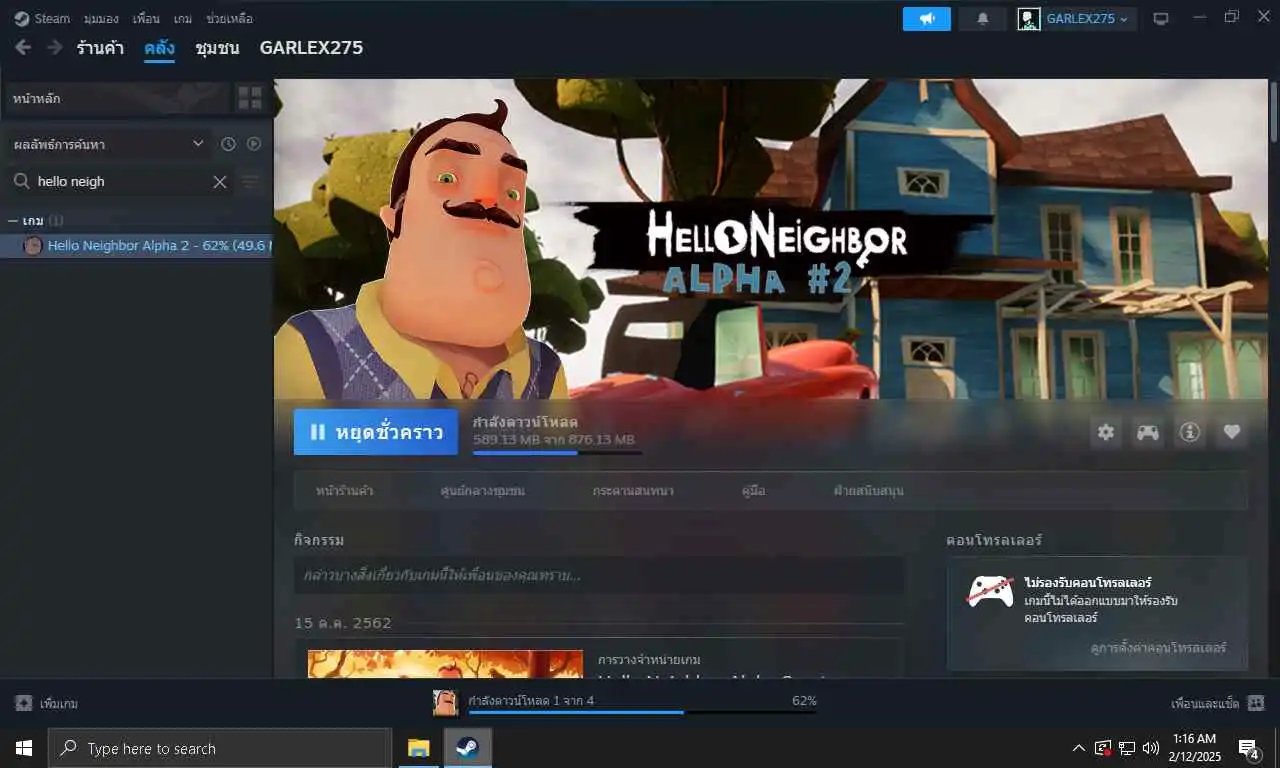Open the ศูนย์กลางชุมชน community hub link
This screenshot has width=1280, height=768.
pos(482,491)
